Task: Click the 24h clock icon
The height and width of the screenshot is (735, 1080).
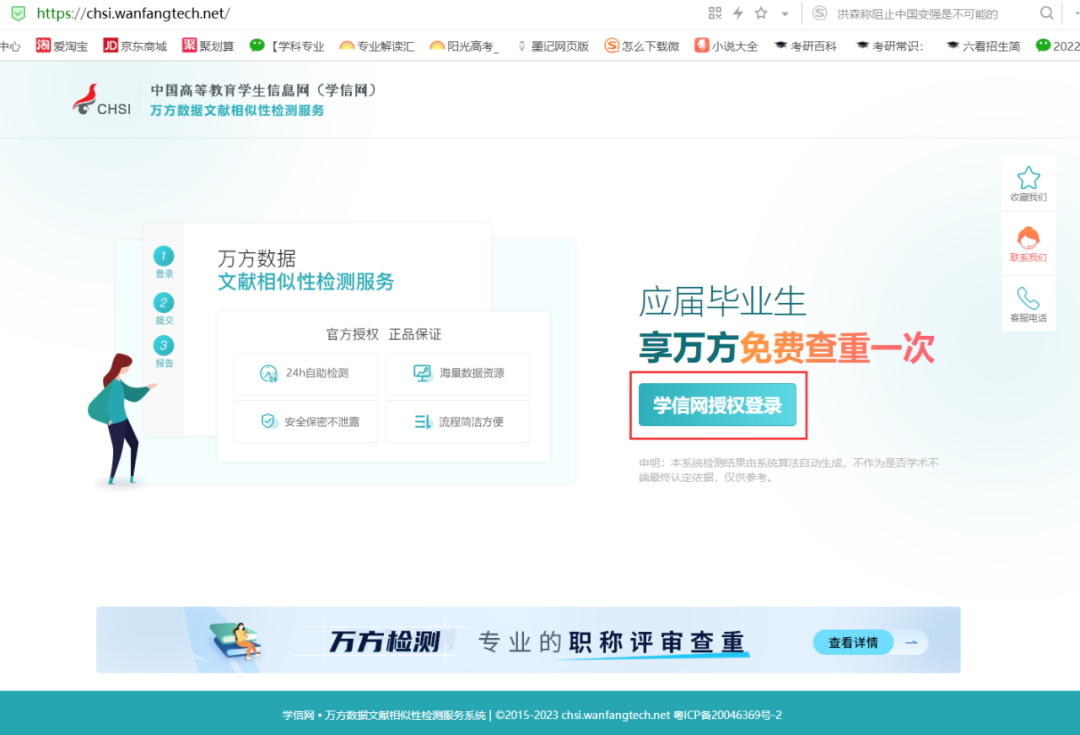Action: [269, 373]
